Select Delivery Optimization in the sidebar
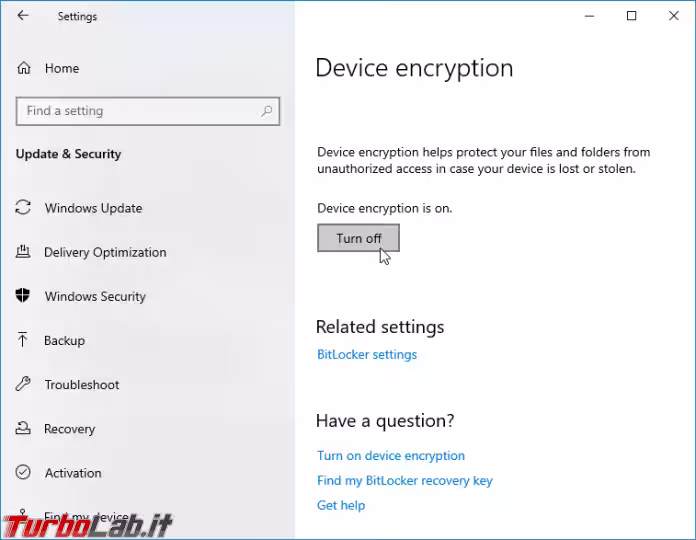 point(105,252)
